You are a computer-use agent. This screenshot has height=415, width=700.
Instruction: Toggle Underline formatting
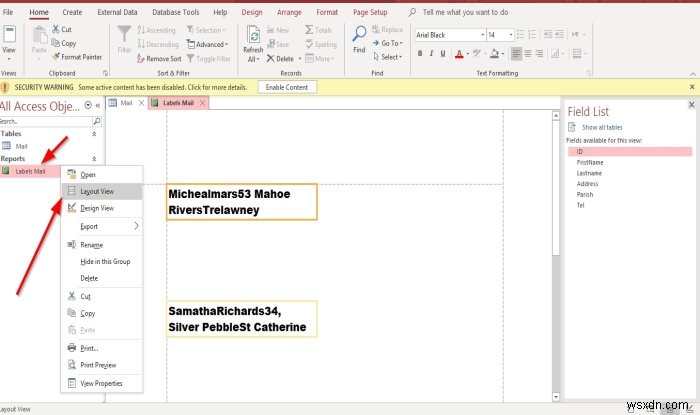tap(443, 54)
